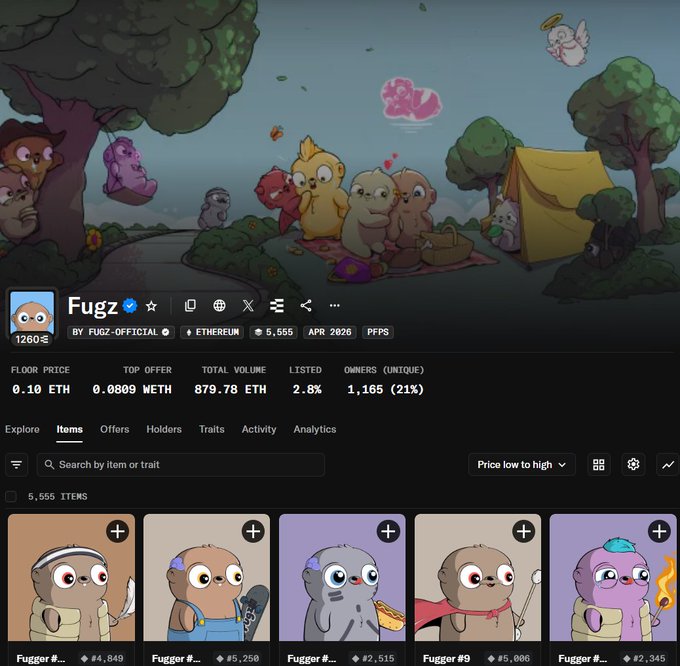The height and width of the screenshot is (666, 680).
Task: Show the price chart view
Action: (x=668, y=465)
